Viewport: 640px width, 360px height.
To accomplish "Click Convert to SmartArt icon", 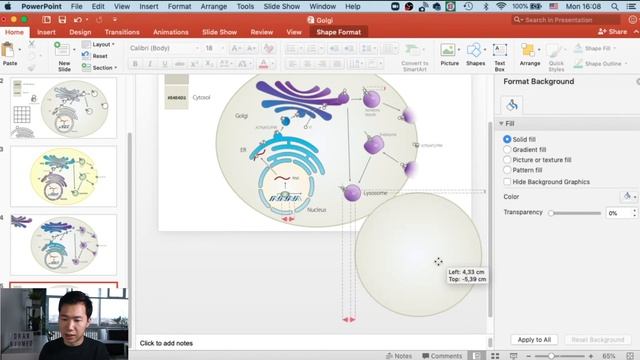I will coord(411,51).
